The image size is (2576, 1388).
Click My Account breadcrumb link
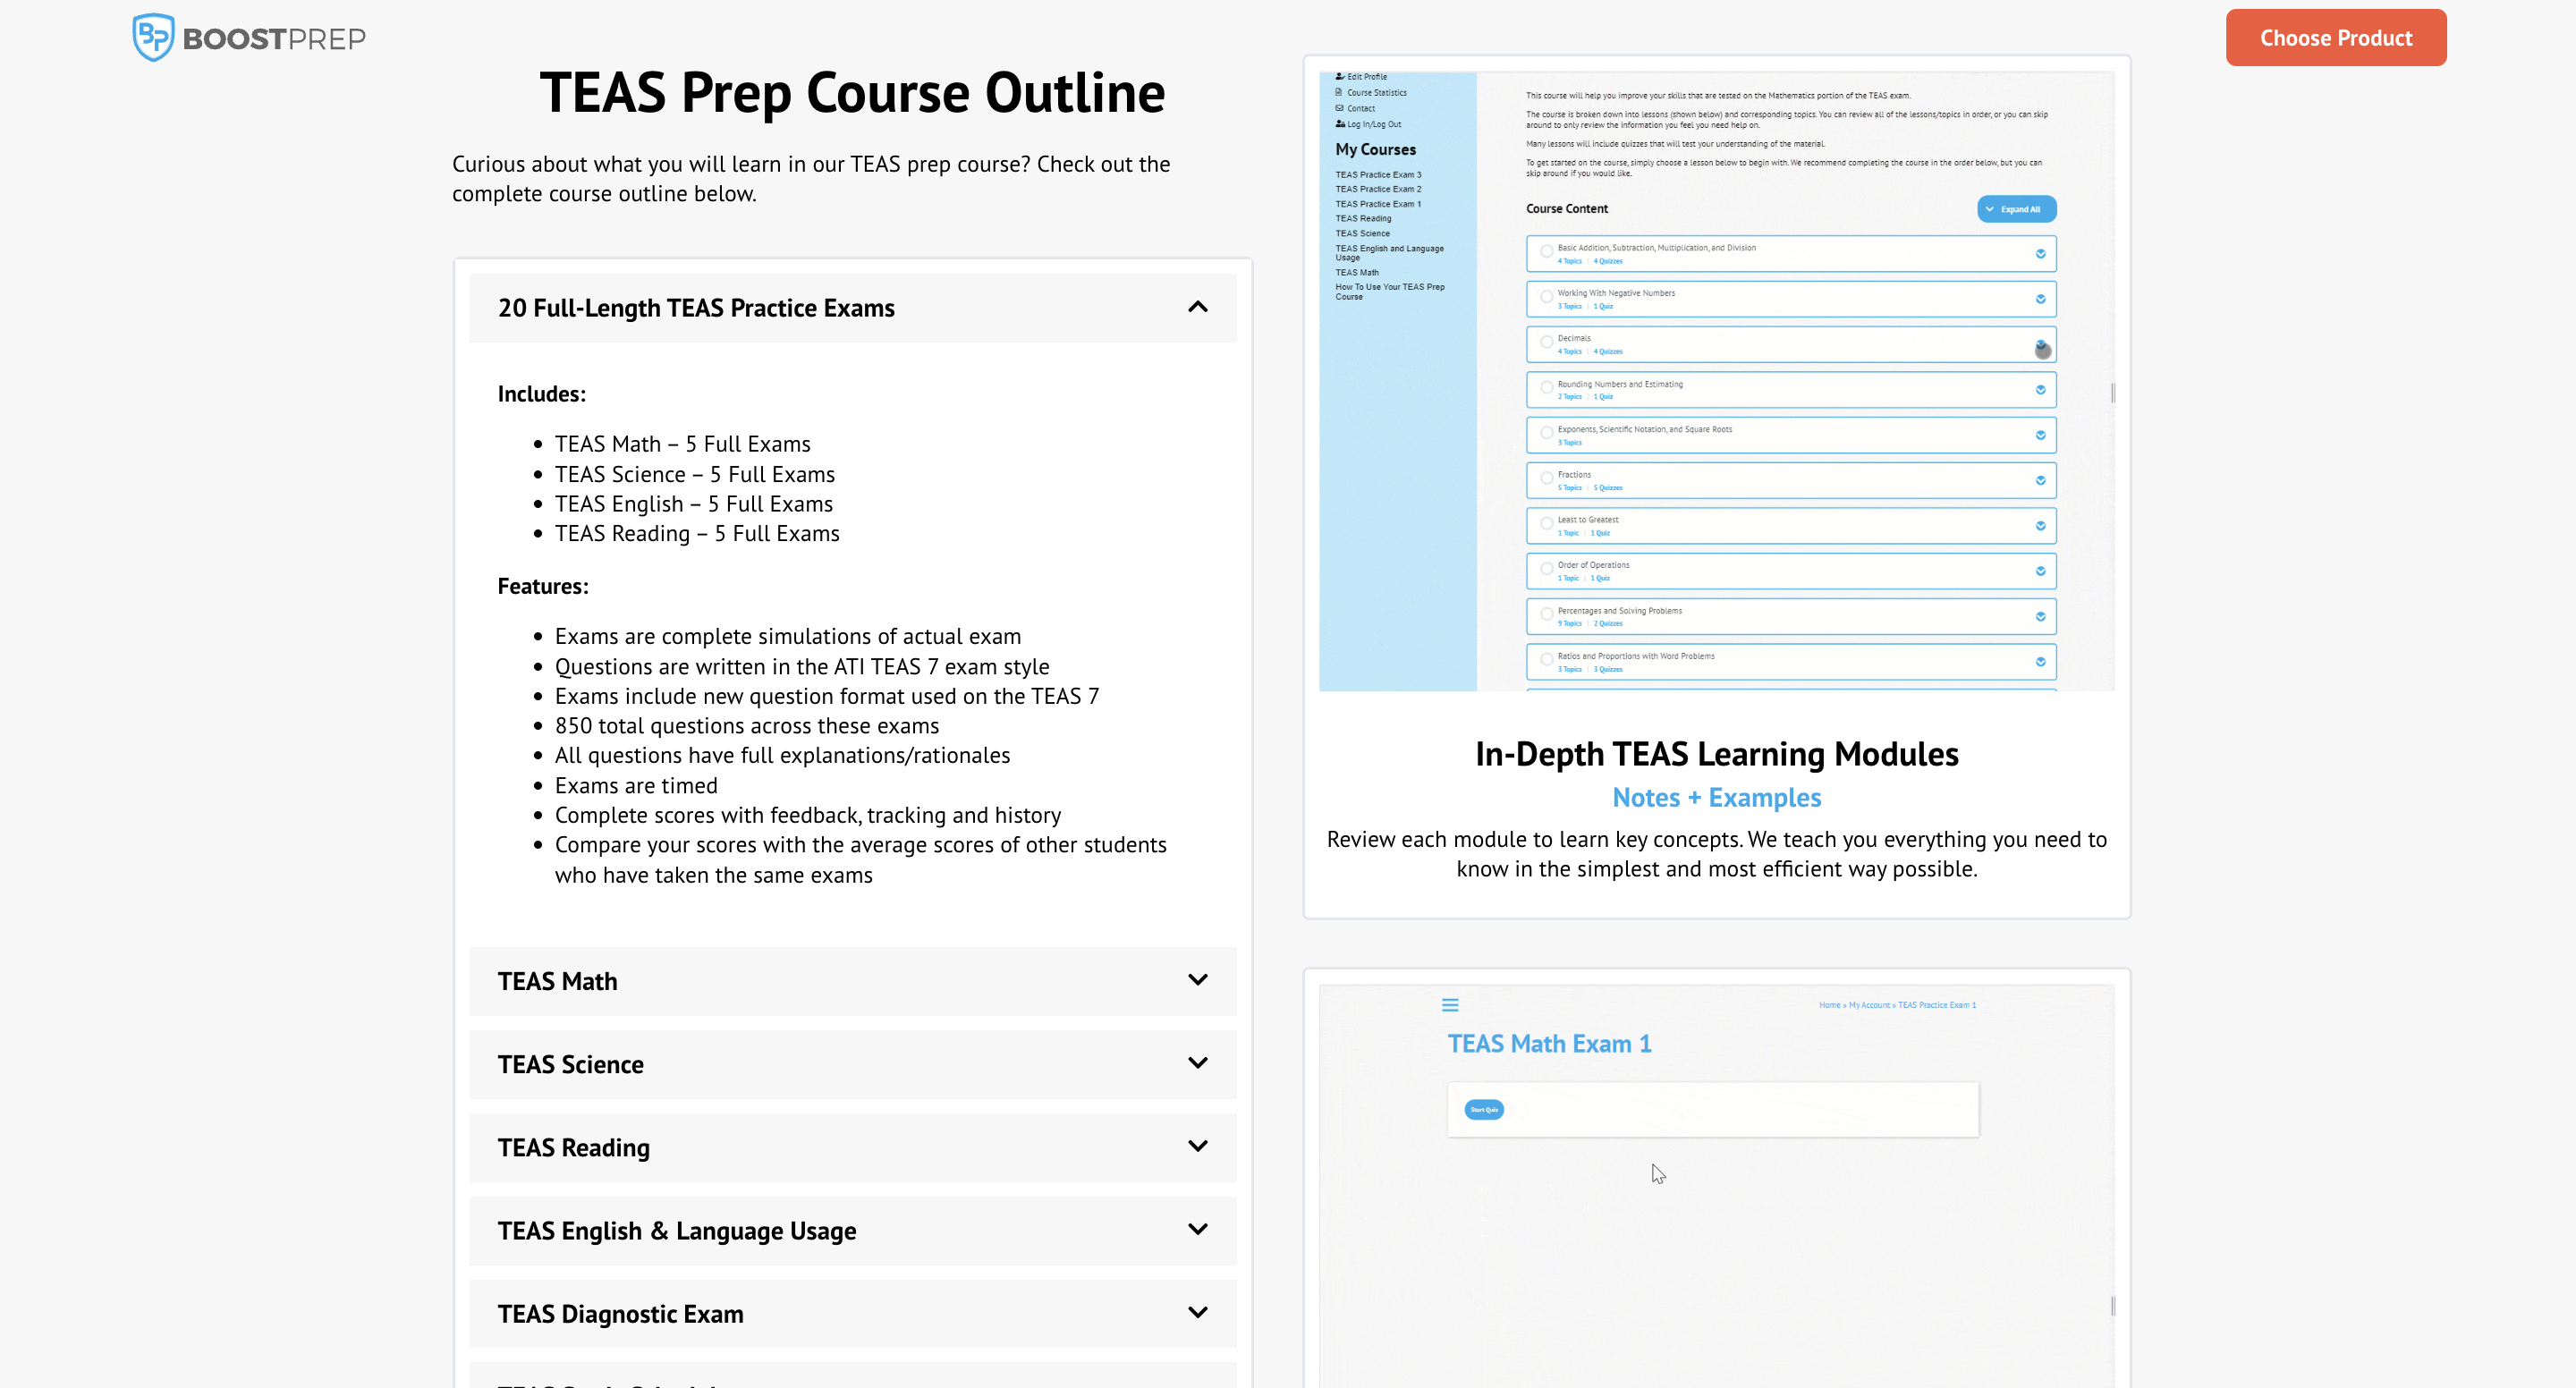(x=1868, y=1005)
